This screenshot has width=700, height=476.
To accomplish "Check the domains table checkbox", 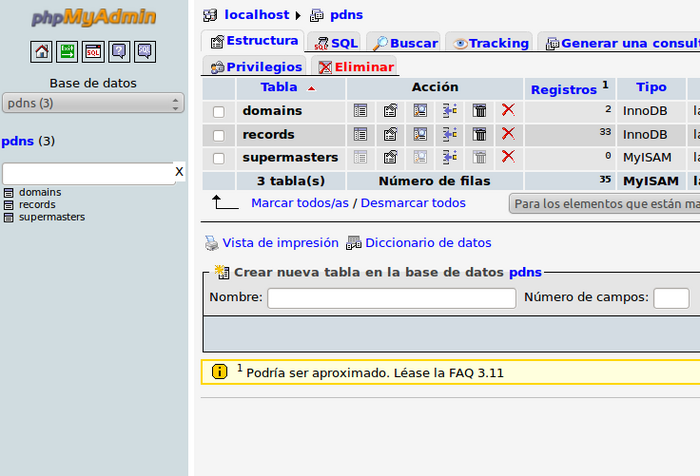I will pyautogui.click(x=218, y=112).
